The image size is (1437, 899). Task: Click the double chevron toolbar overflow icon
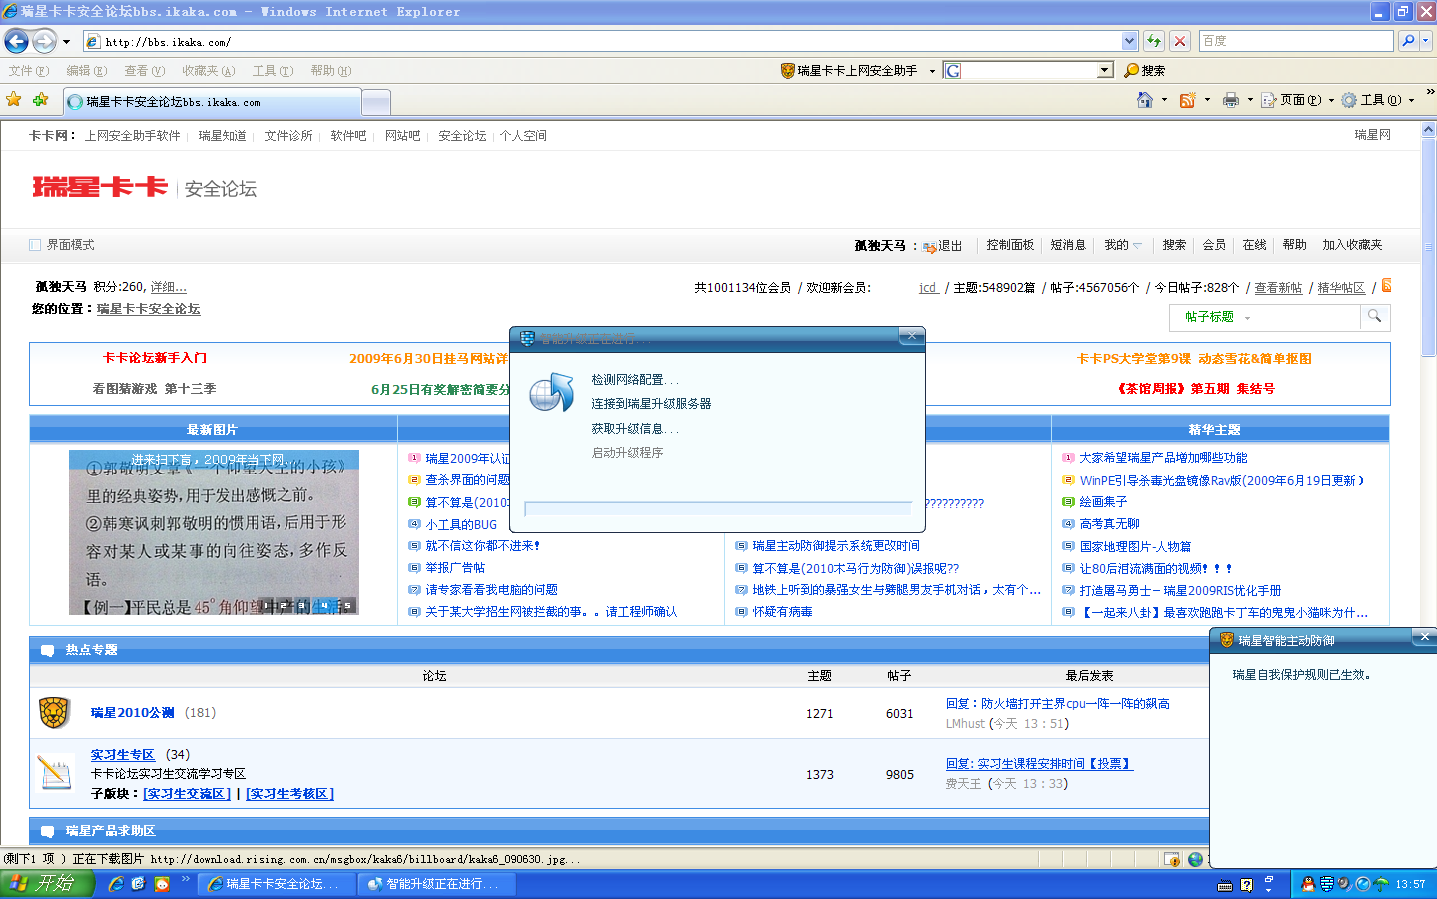(x=1430, y=92)
